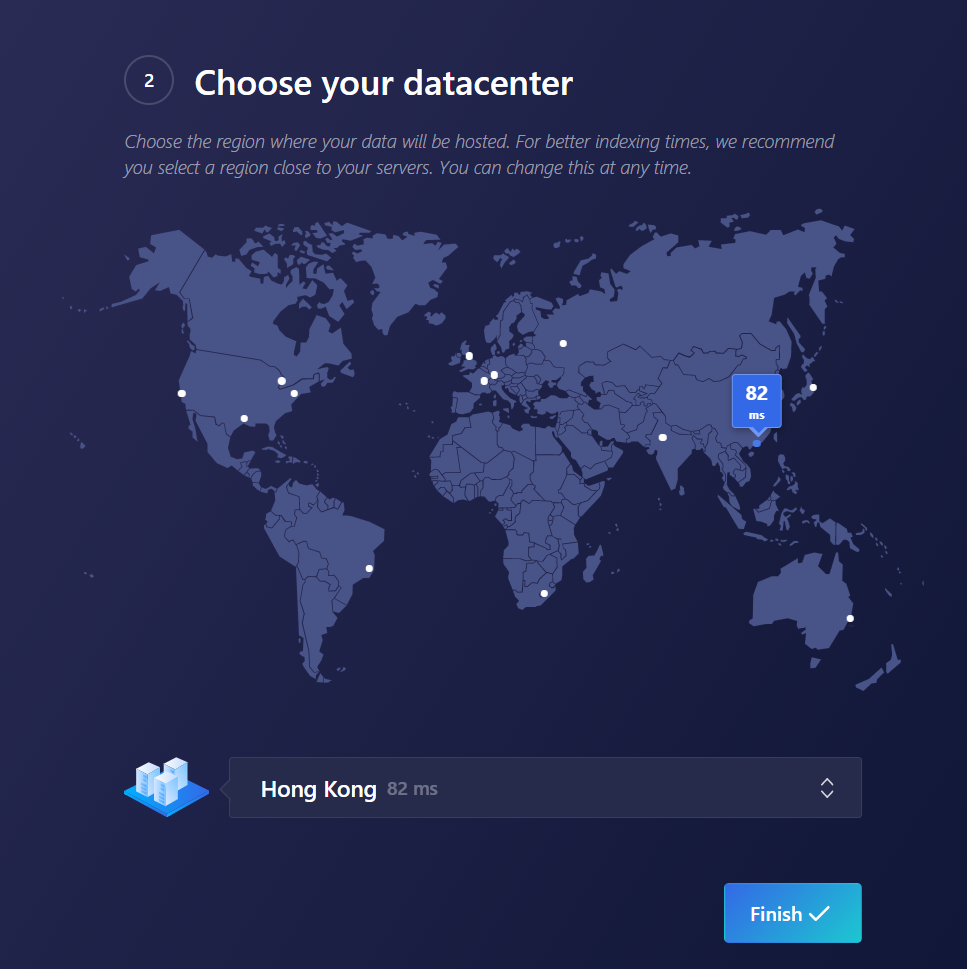This screenshot has width=967, height=969.
Task: Click the Finish button
Action: coord(792,913)
